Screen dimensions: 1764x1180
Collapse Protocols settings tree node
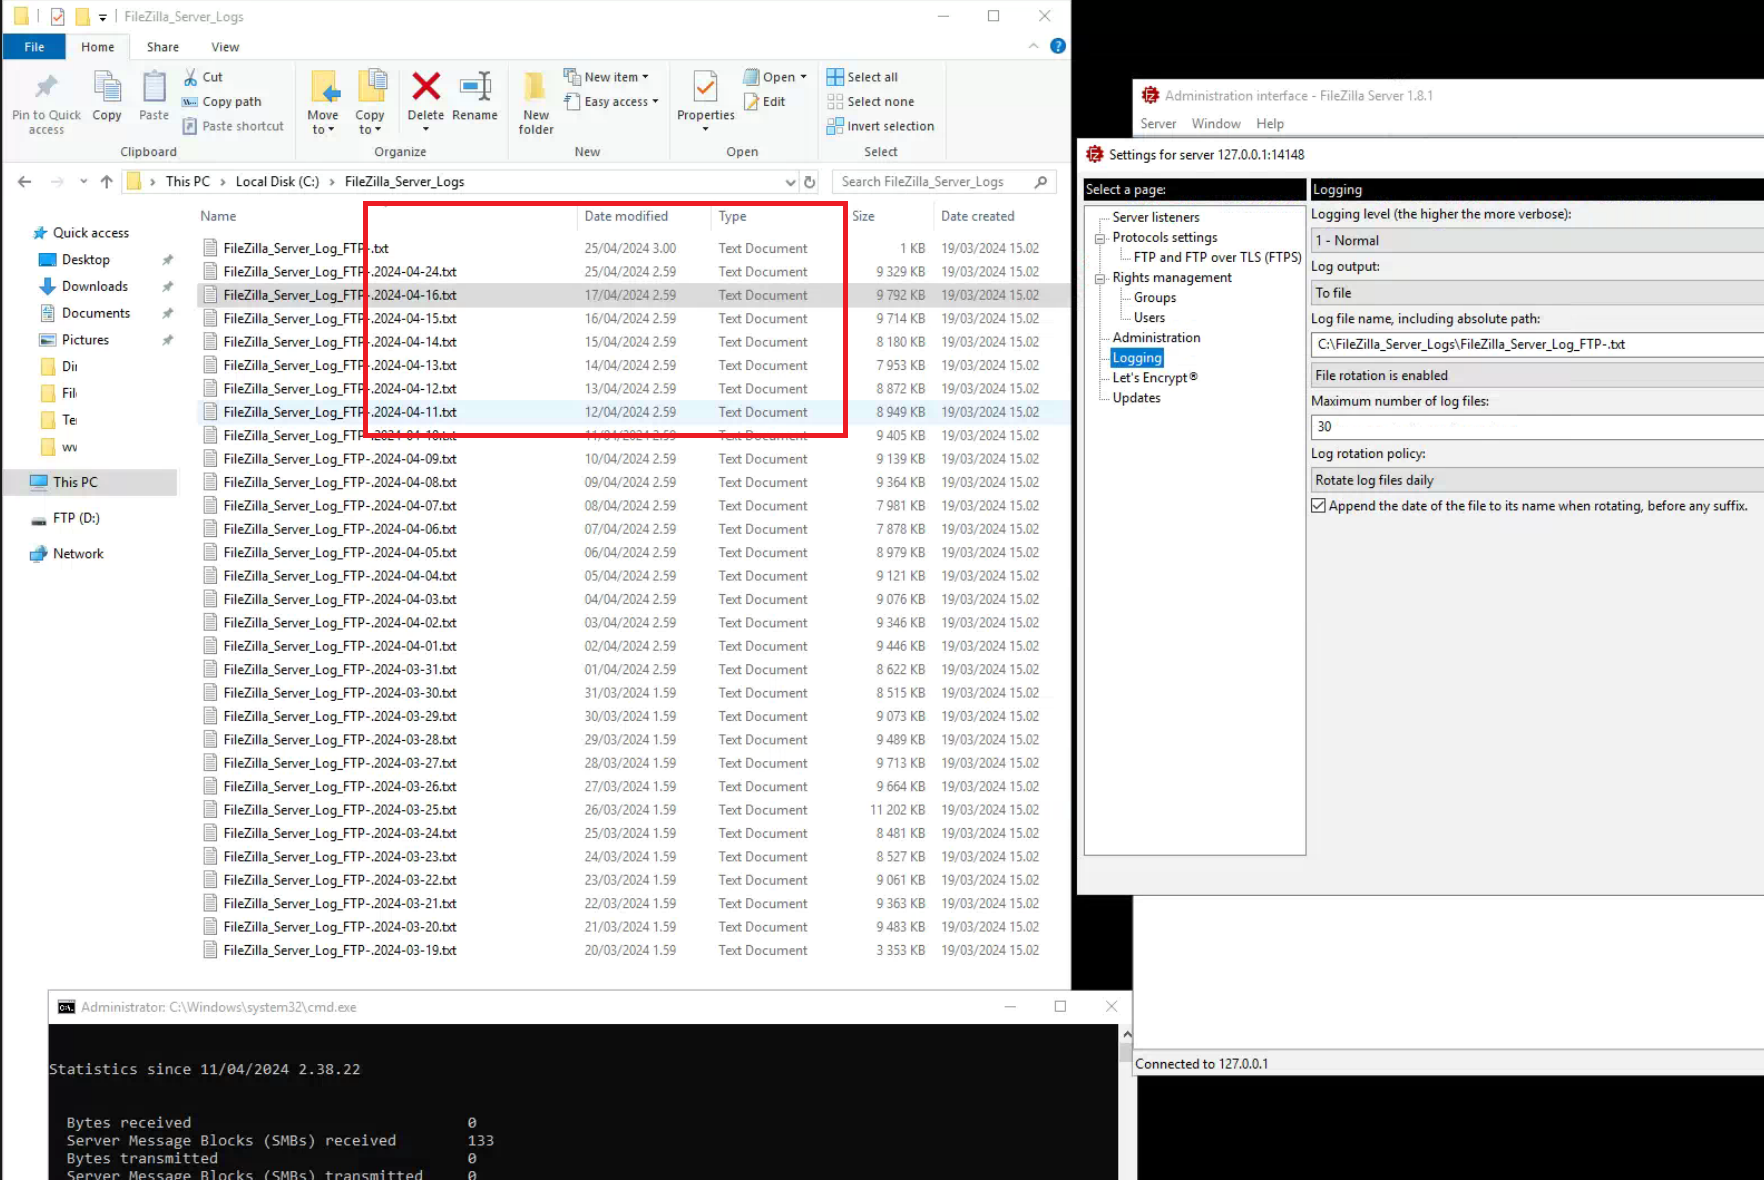(x=1100, y=238)
